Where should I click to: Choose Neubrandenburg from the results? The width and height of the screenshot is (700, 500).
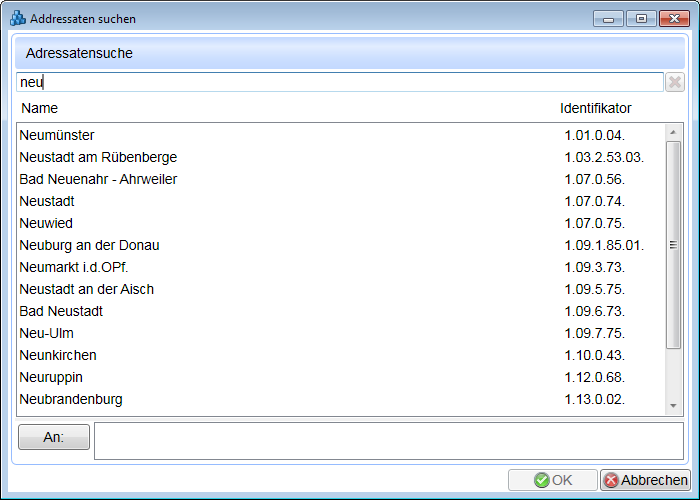70,399
